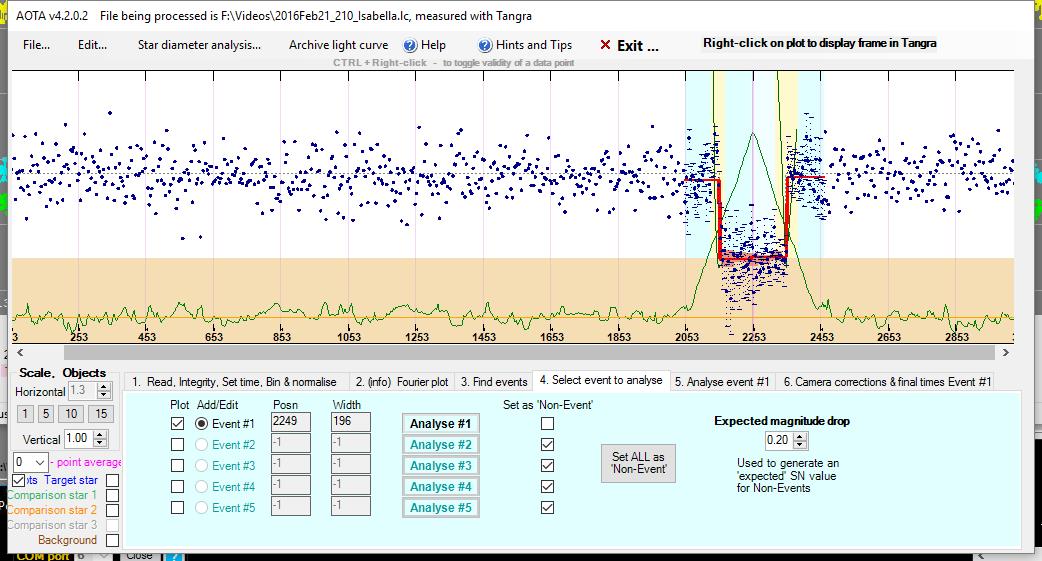Click the Analyse #2 button
The image size is (1042, 561).
(440, 445)
